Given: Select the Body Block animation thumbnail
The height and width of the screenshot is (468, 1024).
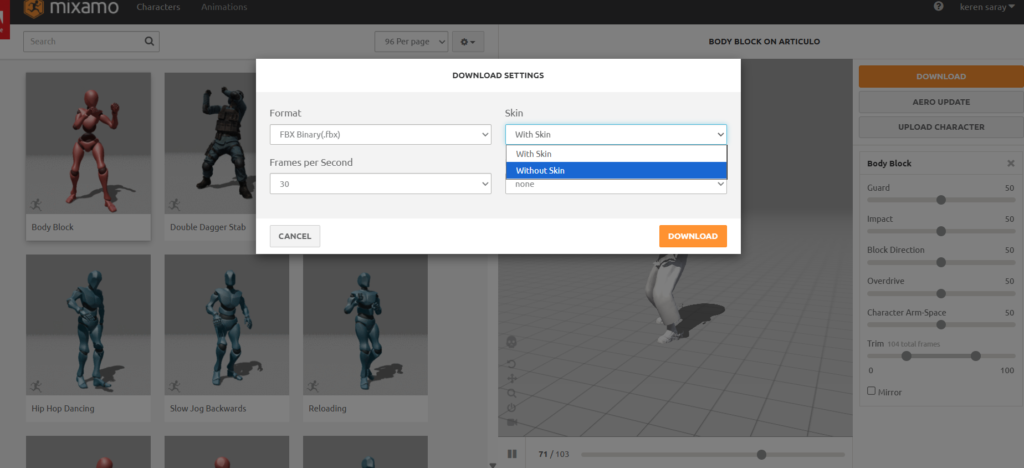Looking at the screenshot, I should point(88,143).
